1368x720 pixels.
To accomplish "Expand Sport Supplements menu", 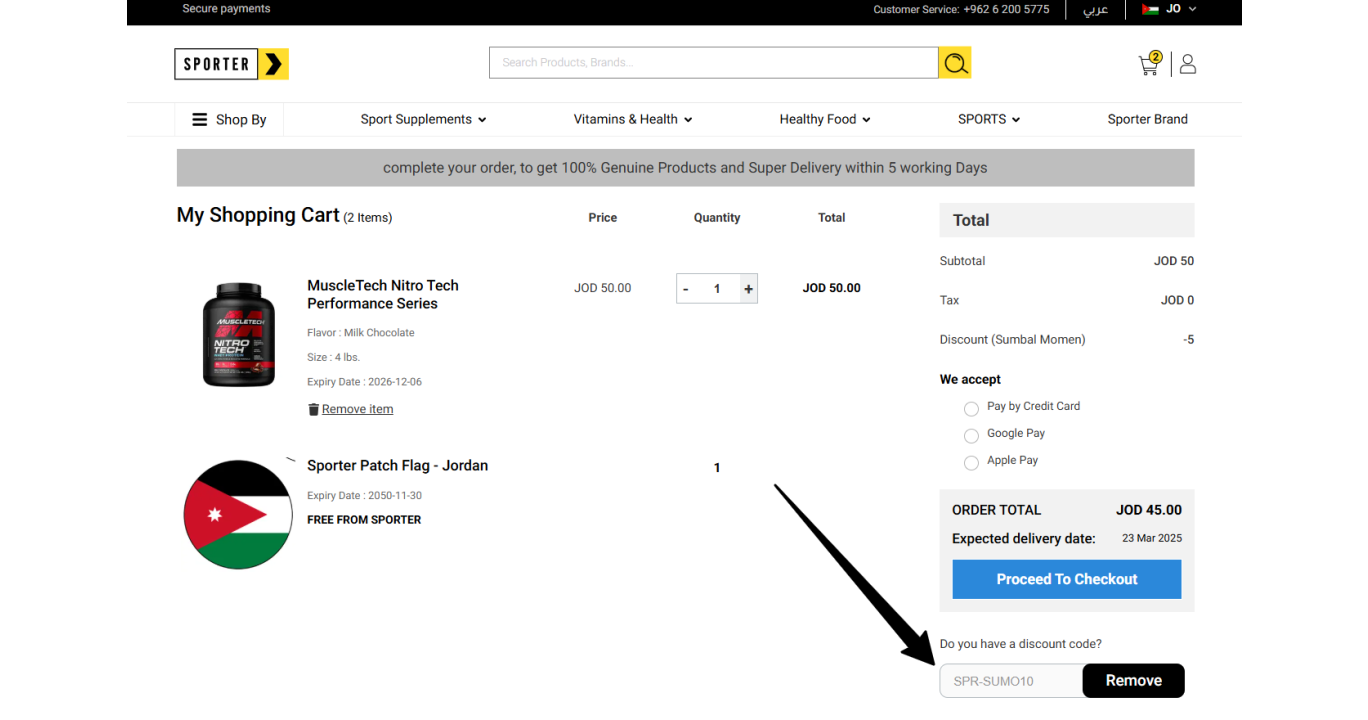I will click(423, 119).
